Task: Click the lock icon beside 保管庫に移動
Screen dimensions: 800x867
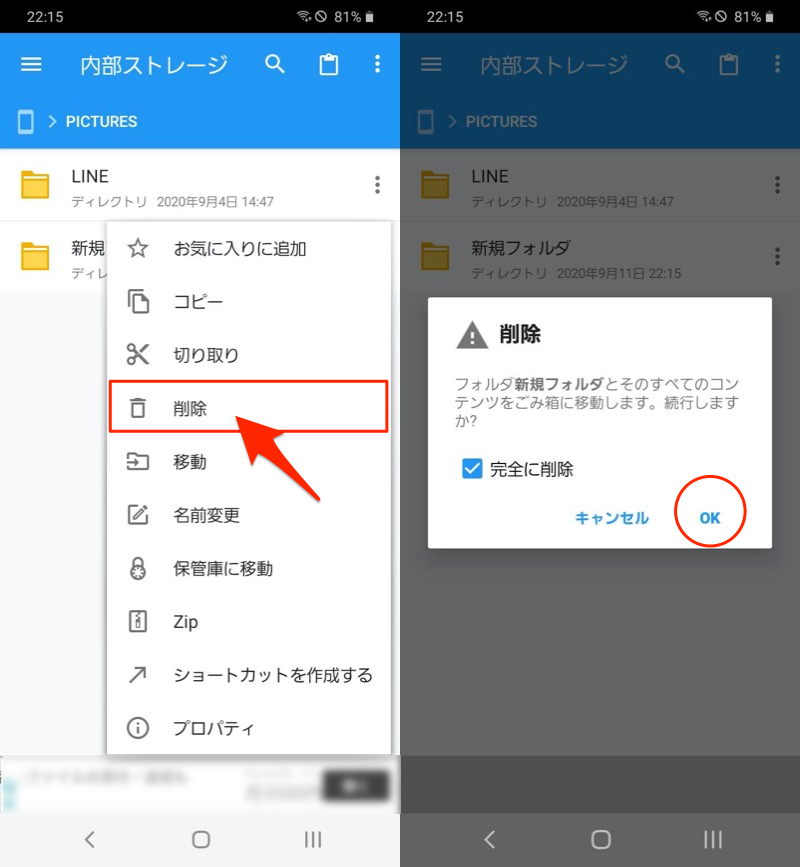Action: pyautogui.click(x=138, y=569)
